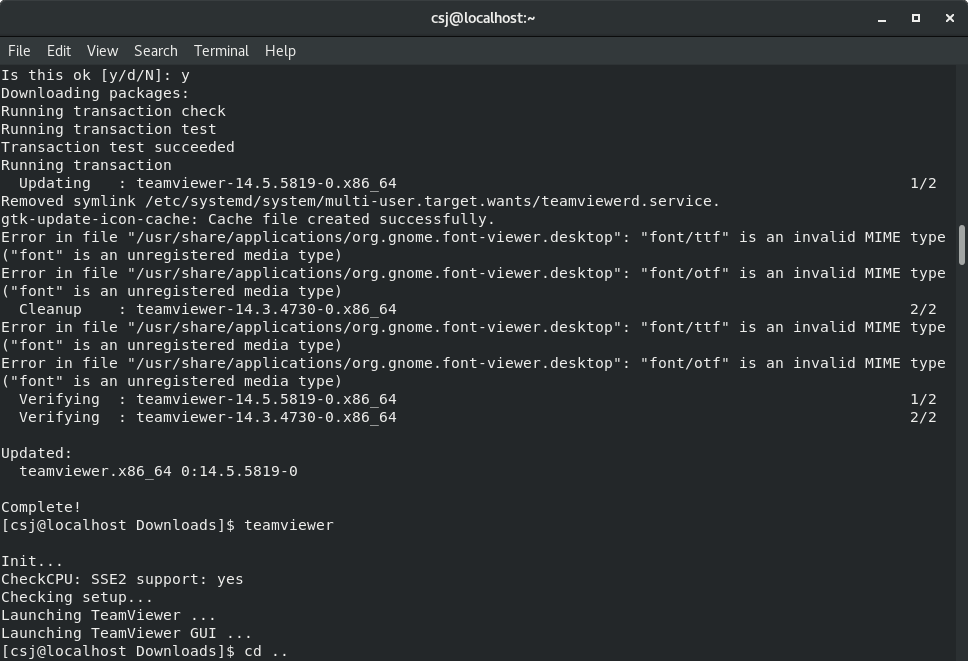Open the Edit menu
Screen dimensions: 968x661
pos(59,51)
